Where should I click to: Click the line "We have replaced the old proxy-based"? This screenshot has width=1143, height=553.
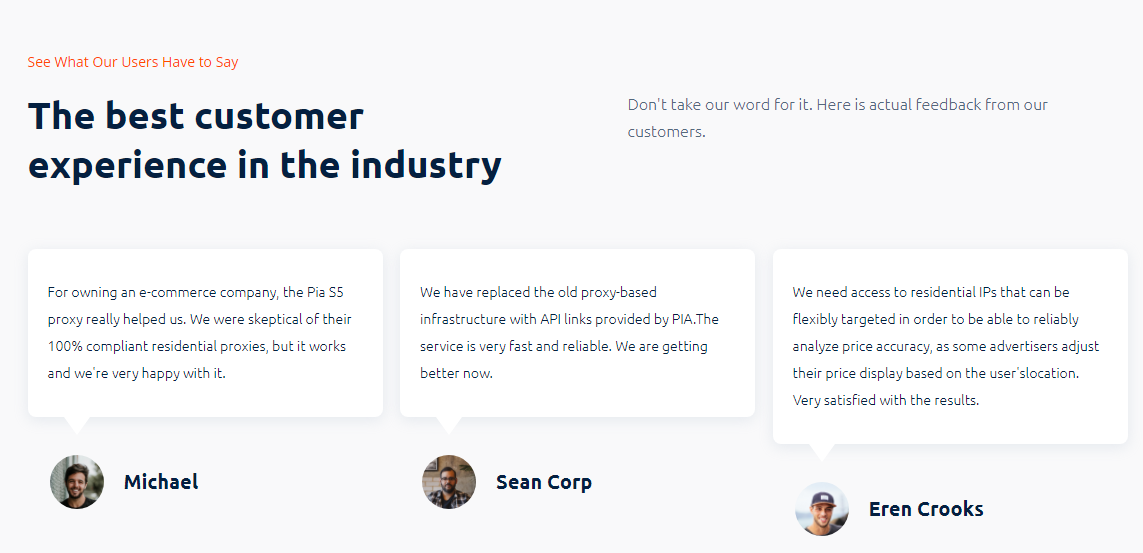(538, 292)
